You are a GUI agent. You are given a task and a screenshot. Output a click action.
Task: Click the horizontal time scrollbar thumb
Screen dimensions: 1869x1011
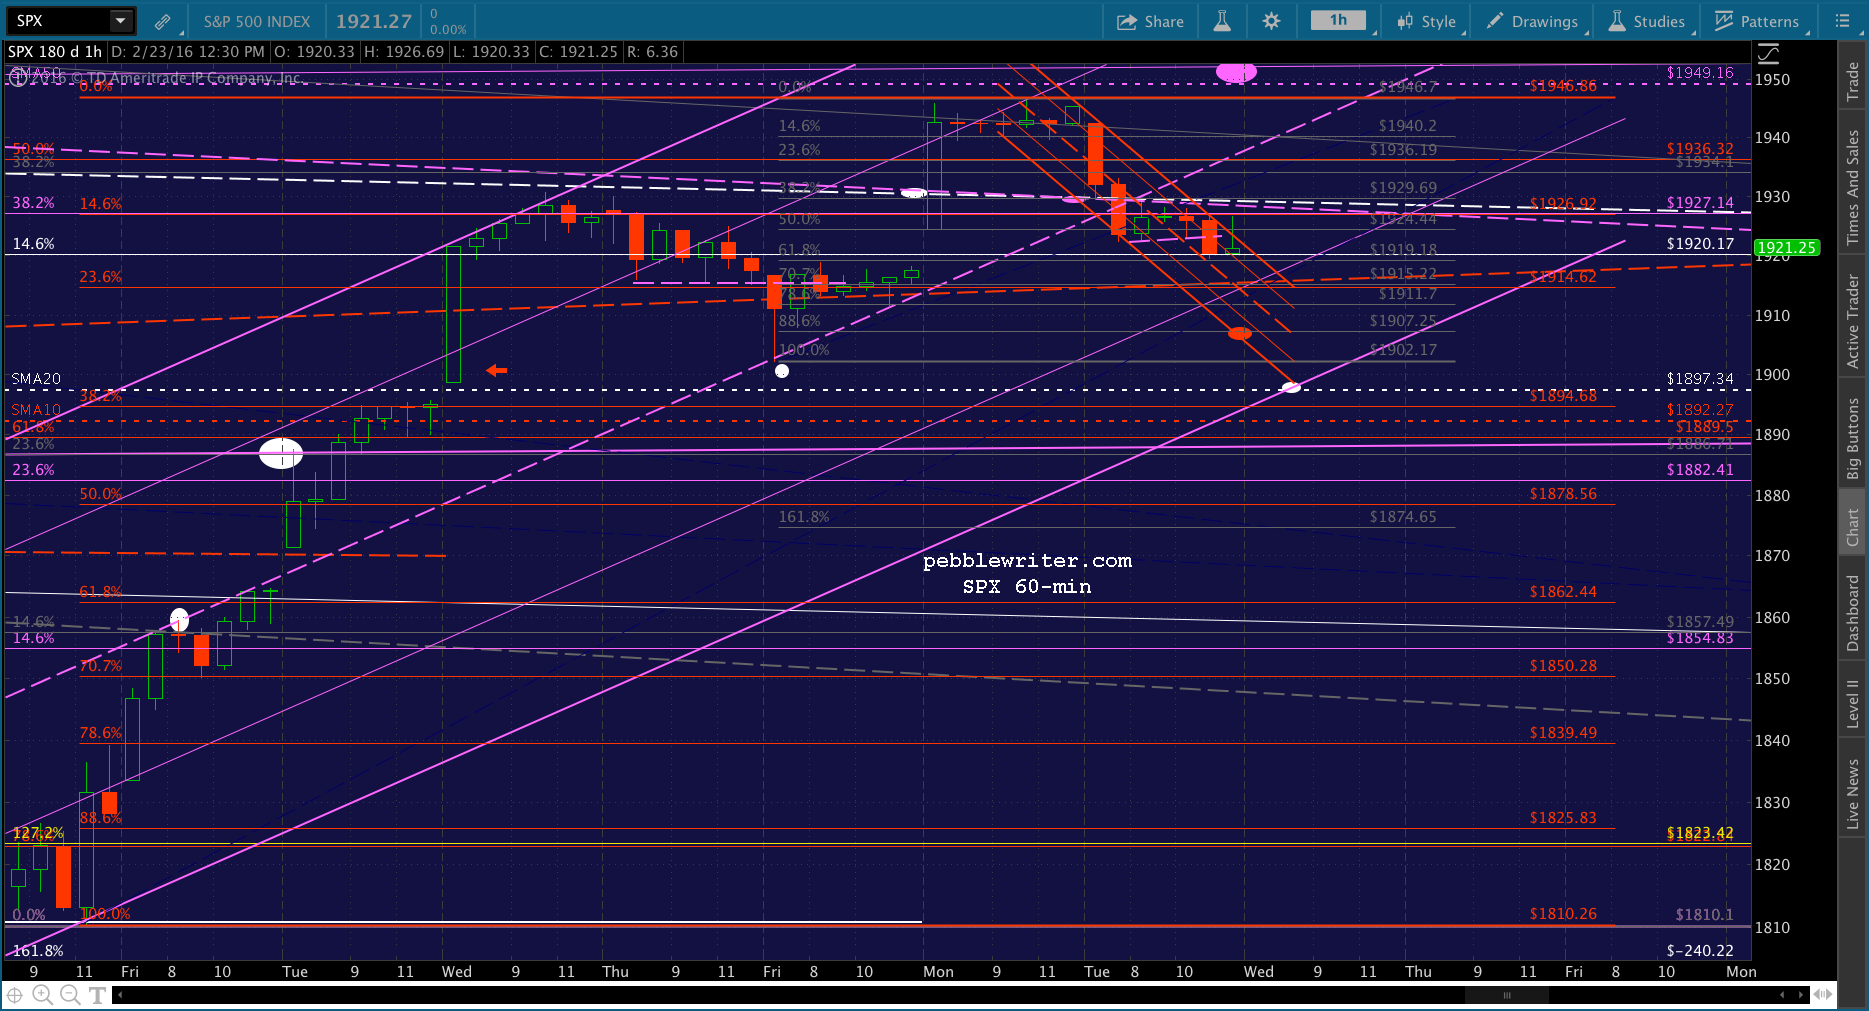[1506, 995]
